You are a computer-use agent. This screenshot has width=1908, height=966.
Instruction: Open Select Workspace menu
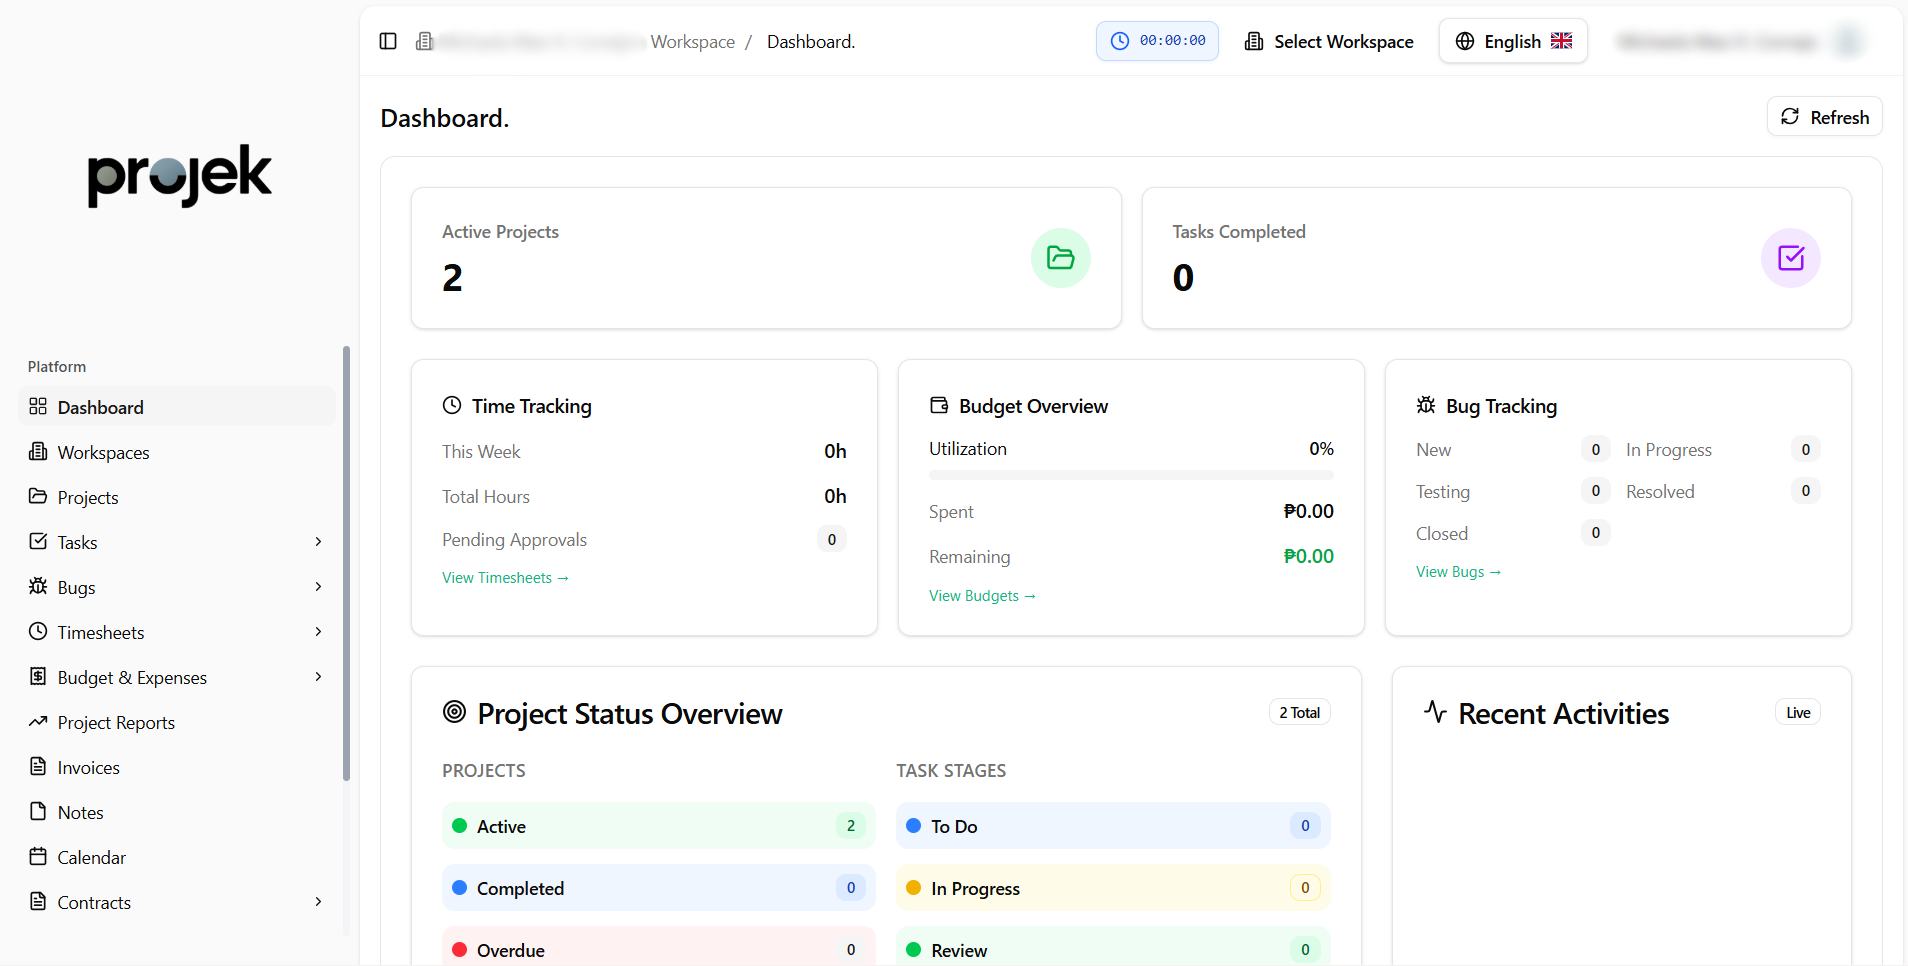click(1329, 41)
